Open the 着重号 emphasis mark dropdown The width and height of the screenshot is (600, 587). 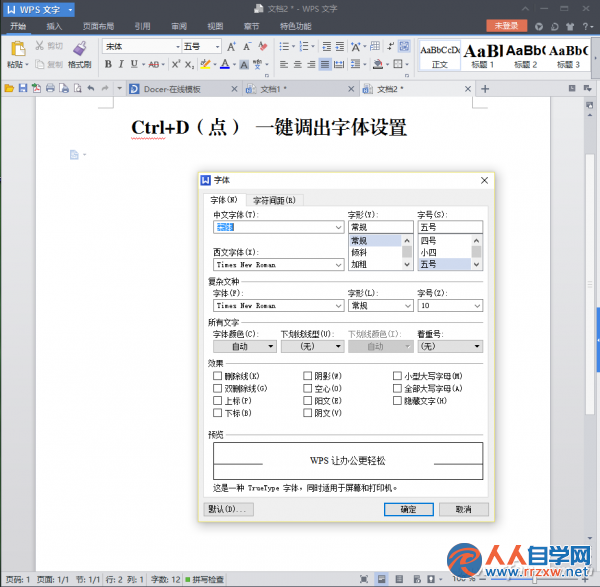point(450,346)
